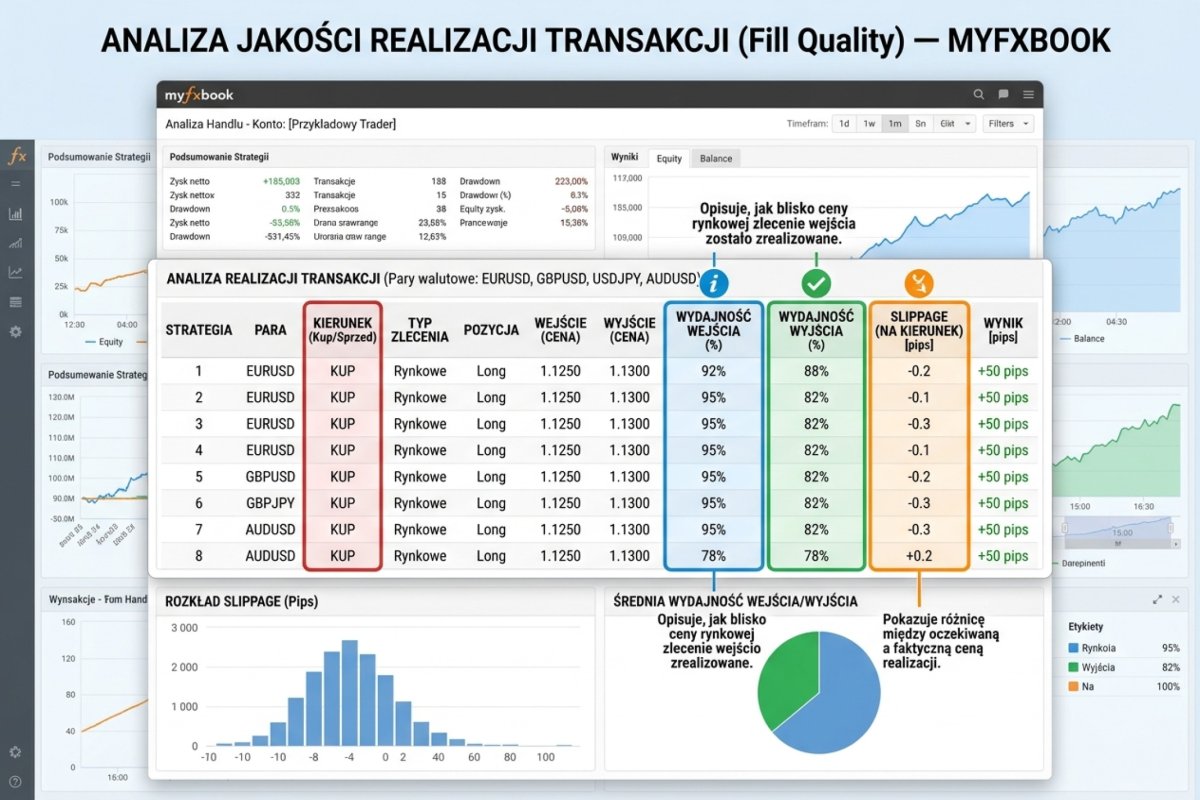
Task: Switch to the Balance tab
Action: coord(715,158)
